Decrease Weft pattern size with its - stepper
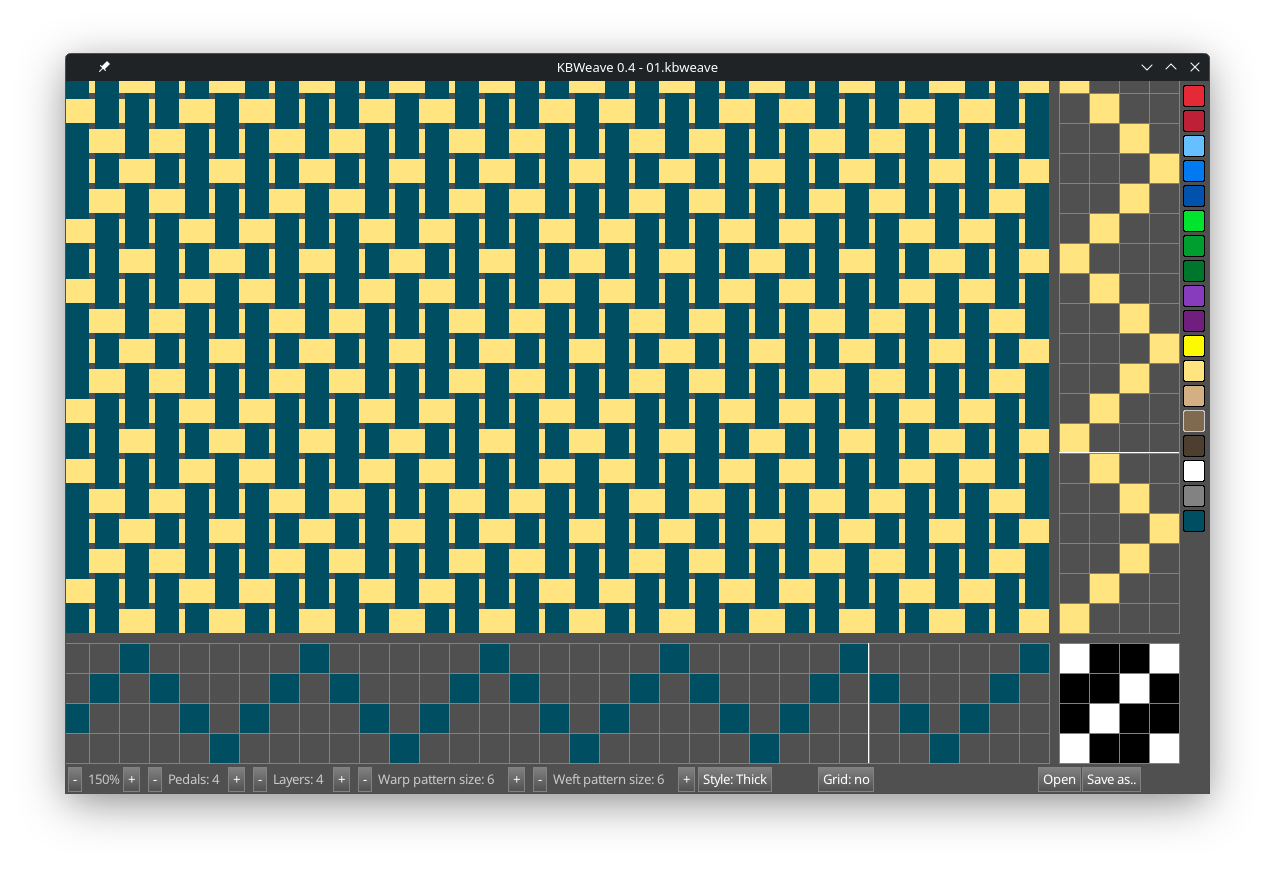 coord(540,779)
